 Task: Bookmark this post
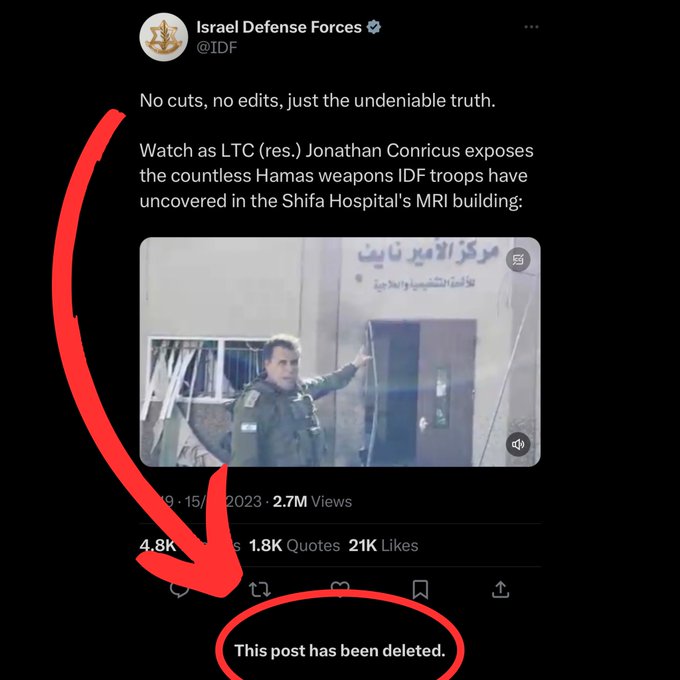tap(420, 589)
